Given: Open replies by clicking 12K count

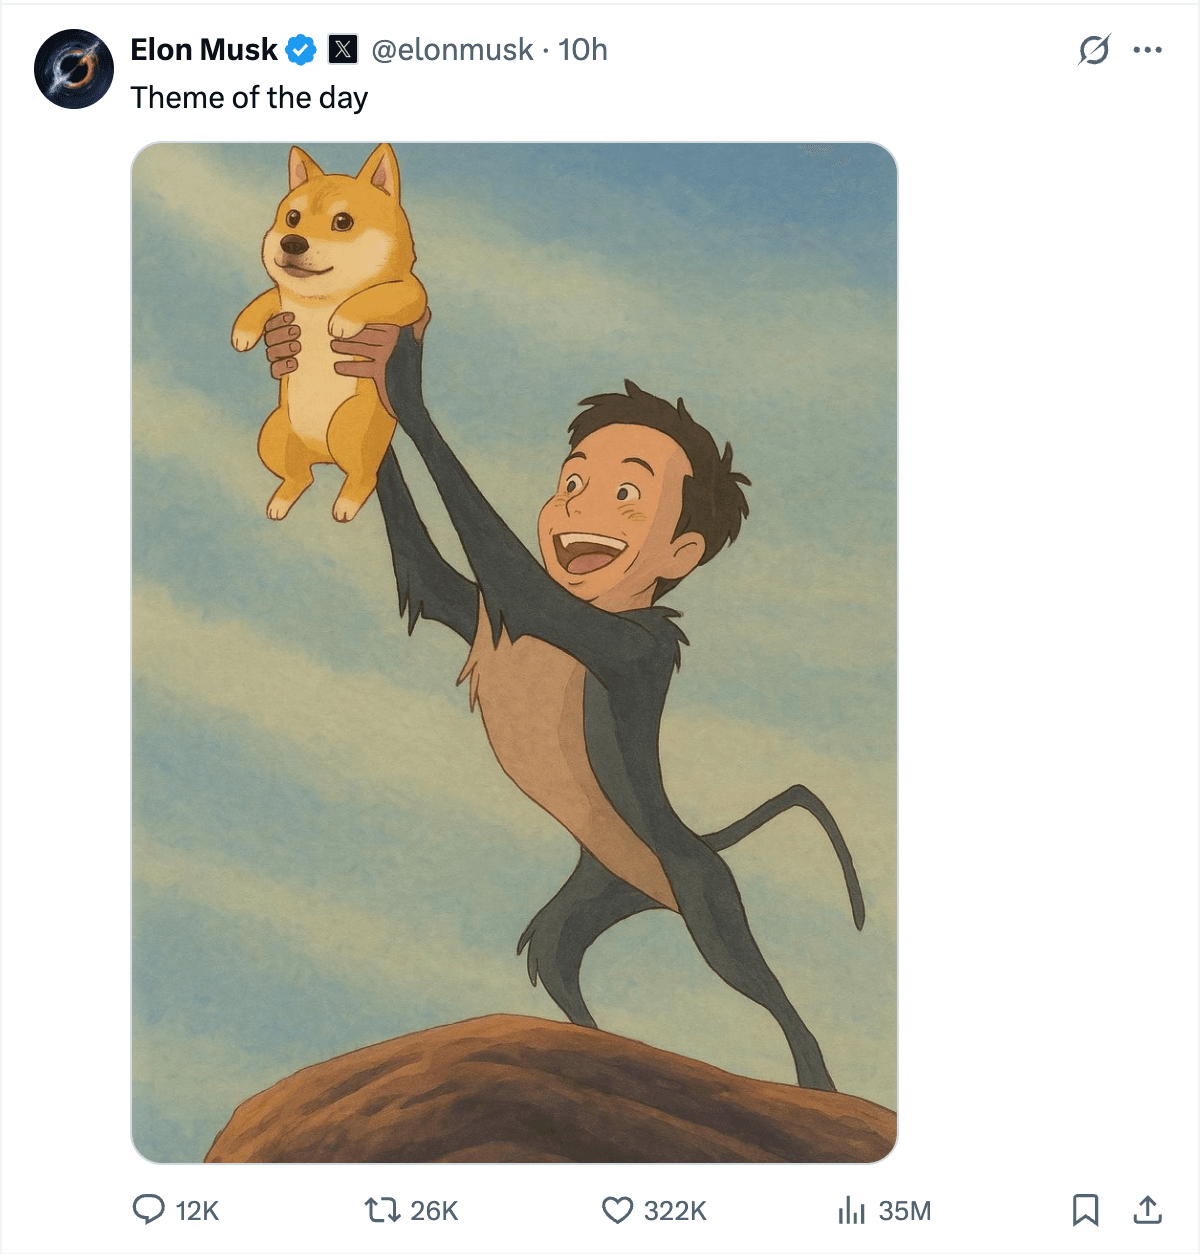Looking at the screenshot, I should click(x=196, y=1211).
